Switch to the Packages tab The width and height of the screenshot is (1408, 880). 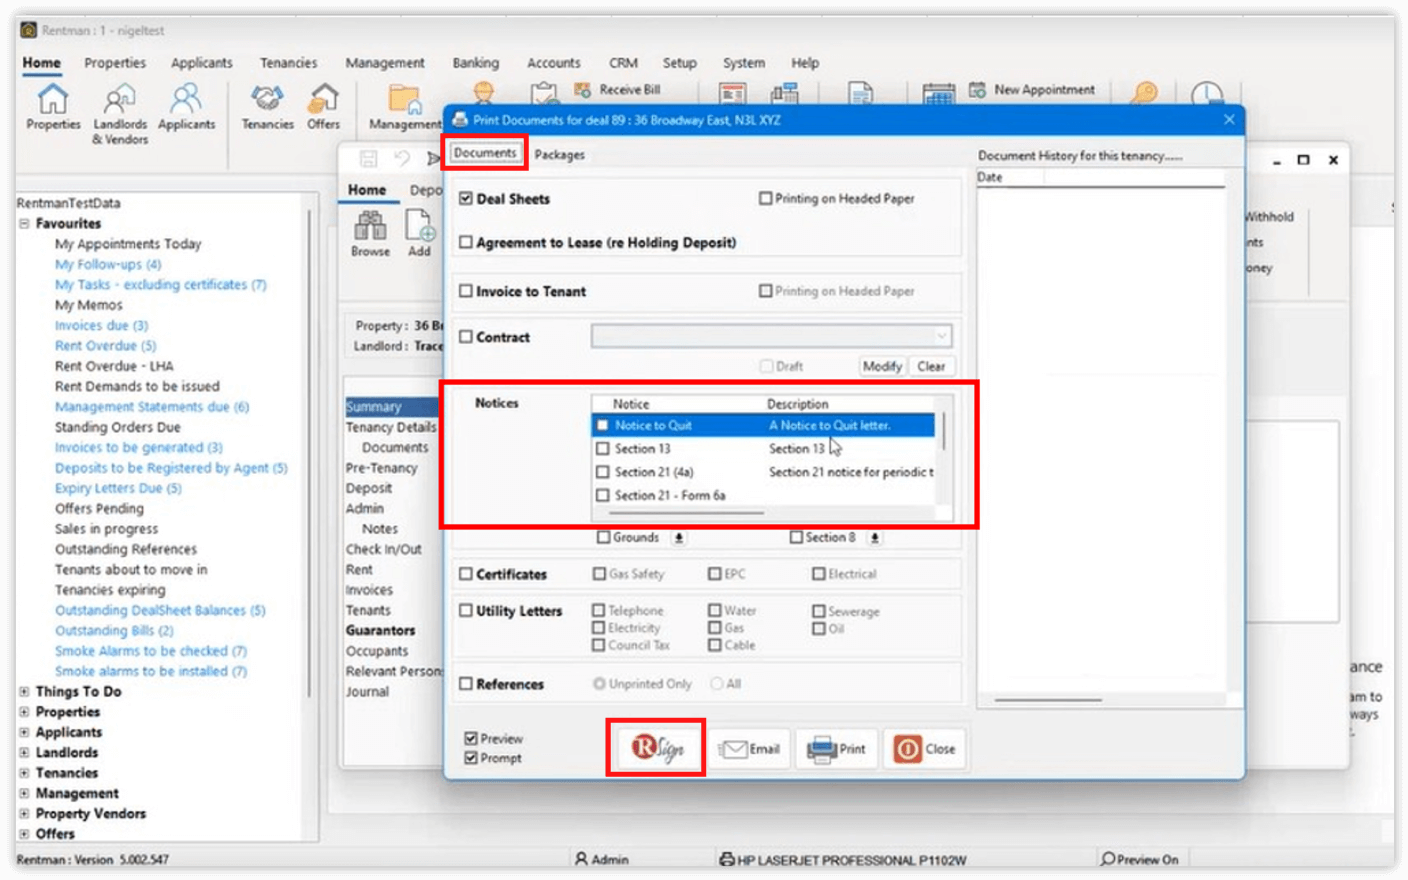[x=559, y=155]
